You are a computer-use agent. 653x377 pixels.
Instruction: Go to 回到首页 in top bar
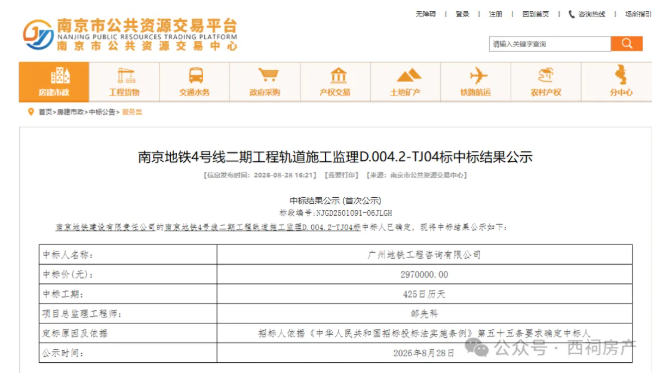point(536,14)
